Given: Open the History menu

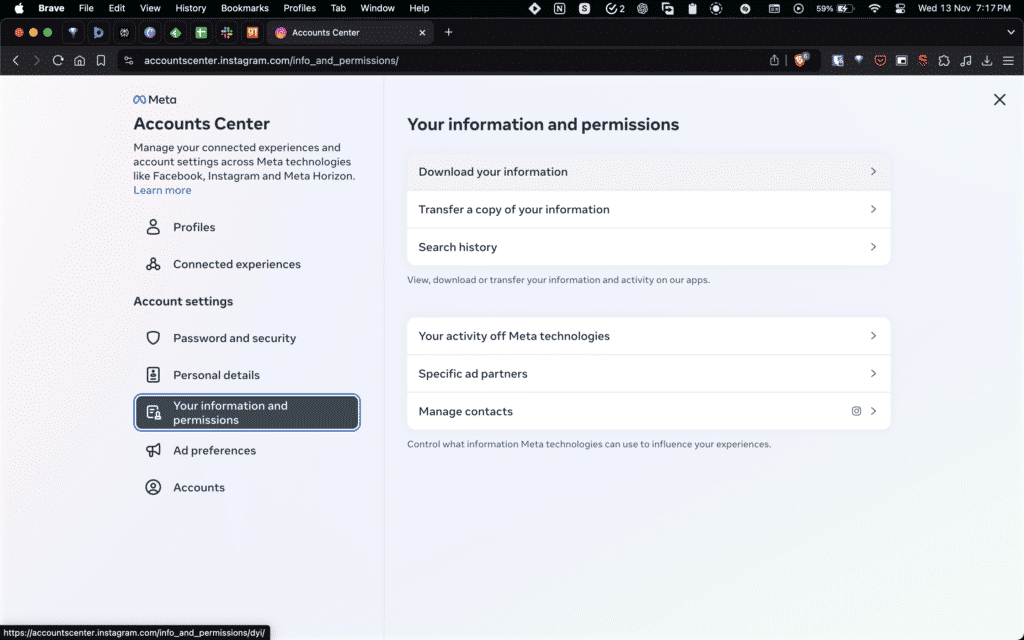Looking at the screenshot, I should 191,8.
